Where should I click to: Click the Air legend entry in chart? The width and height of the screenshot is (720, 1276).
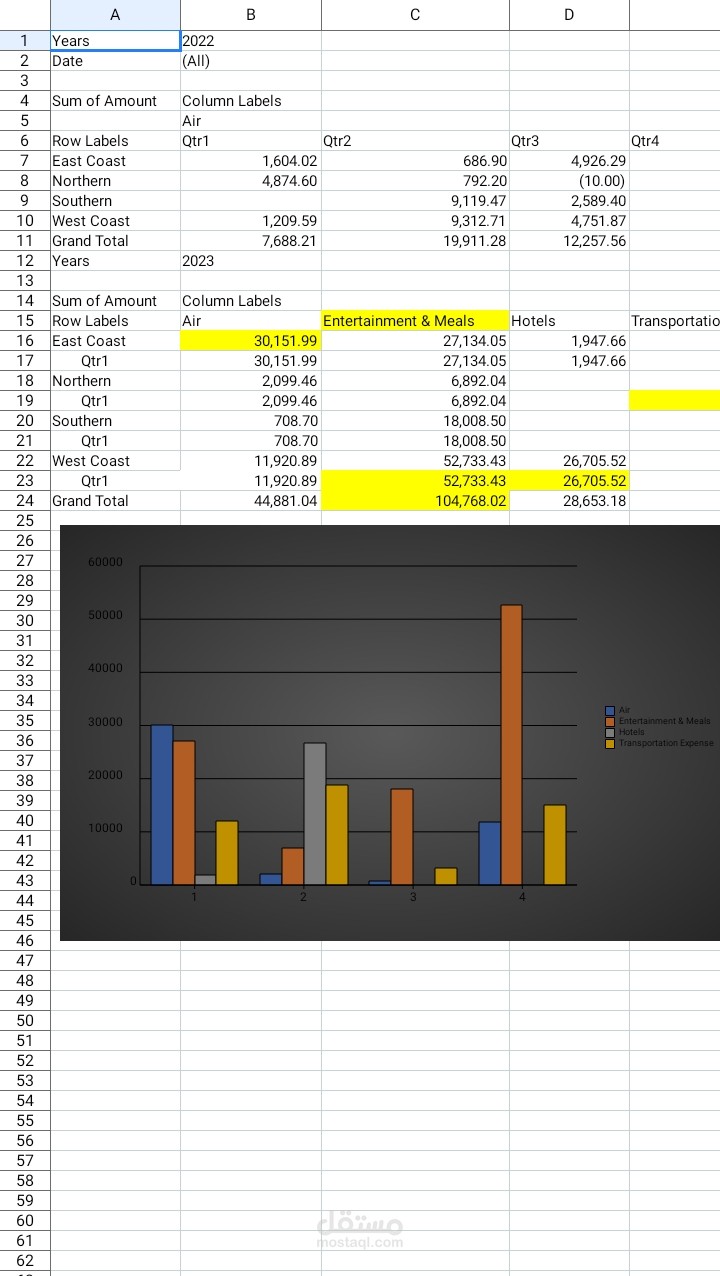(x=619, y=710)
